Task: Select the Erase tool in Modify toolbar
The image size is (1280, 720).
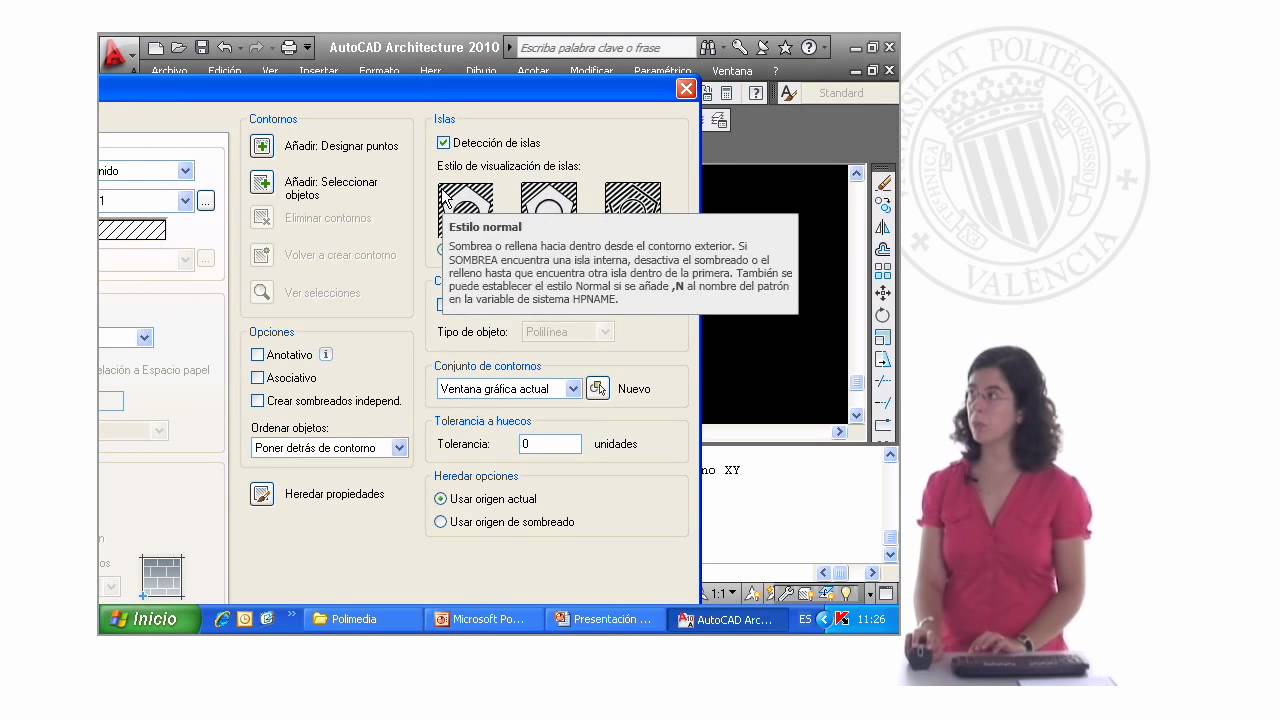Action: [x=883, y=183]
